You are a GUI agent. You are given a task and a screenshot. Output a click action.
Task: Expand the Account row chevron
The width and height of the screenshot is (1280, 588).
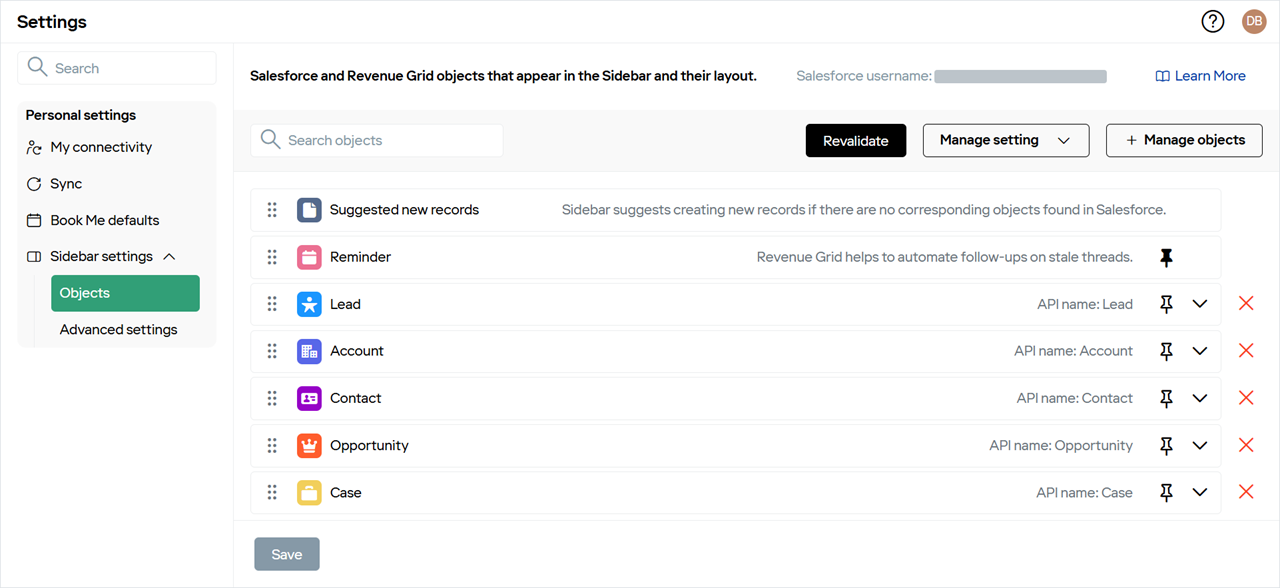[1200, 351]
